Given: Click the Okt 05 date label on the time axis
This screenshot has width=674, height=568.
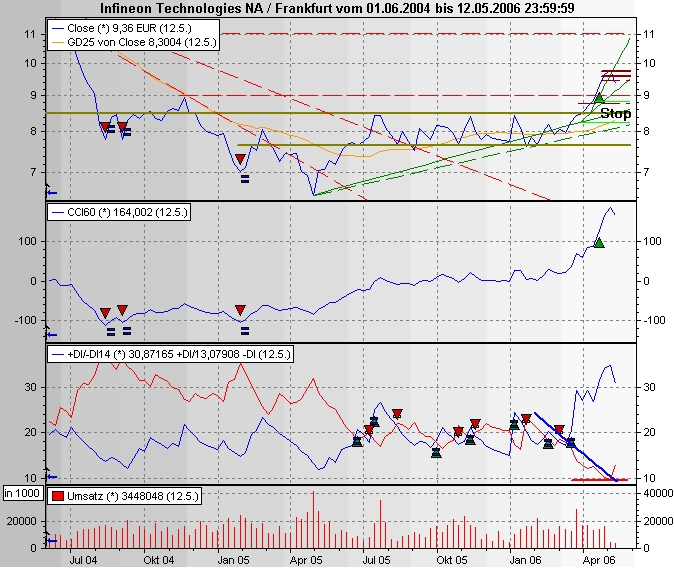Looking at the screenshot, I should click(452, 560).
